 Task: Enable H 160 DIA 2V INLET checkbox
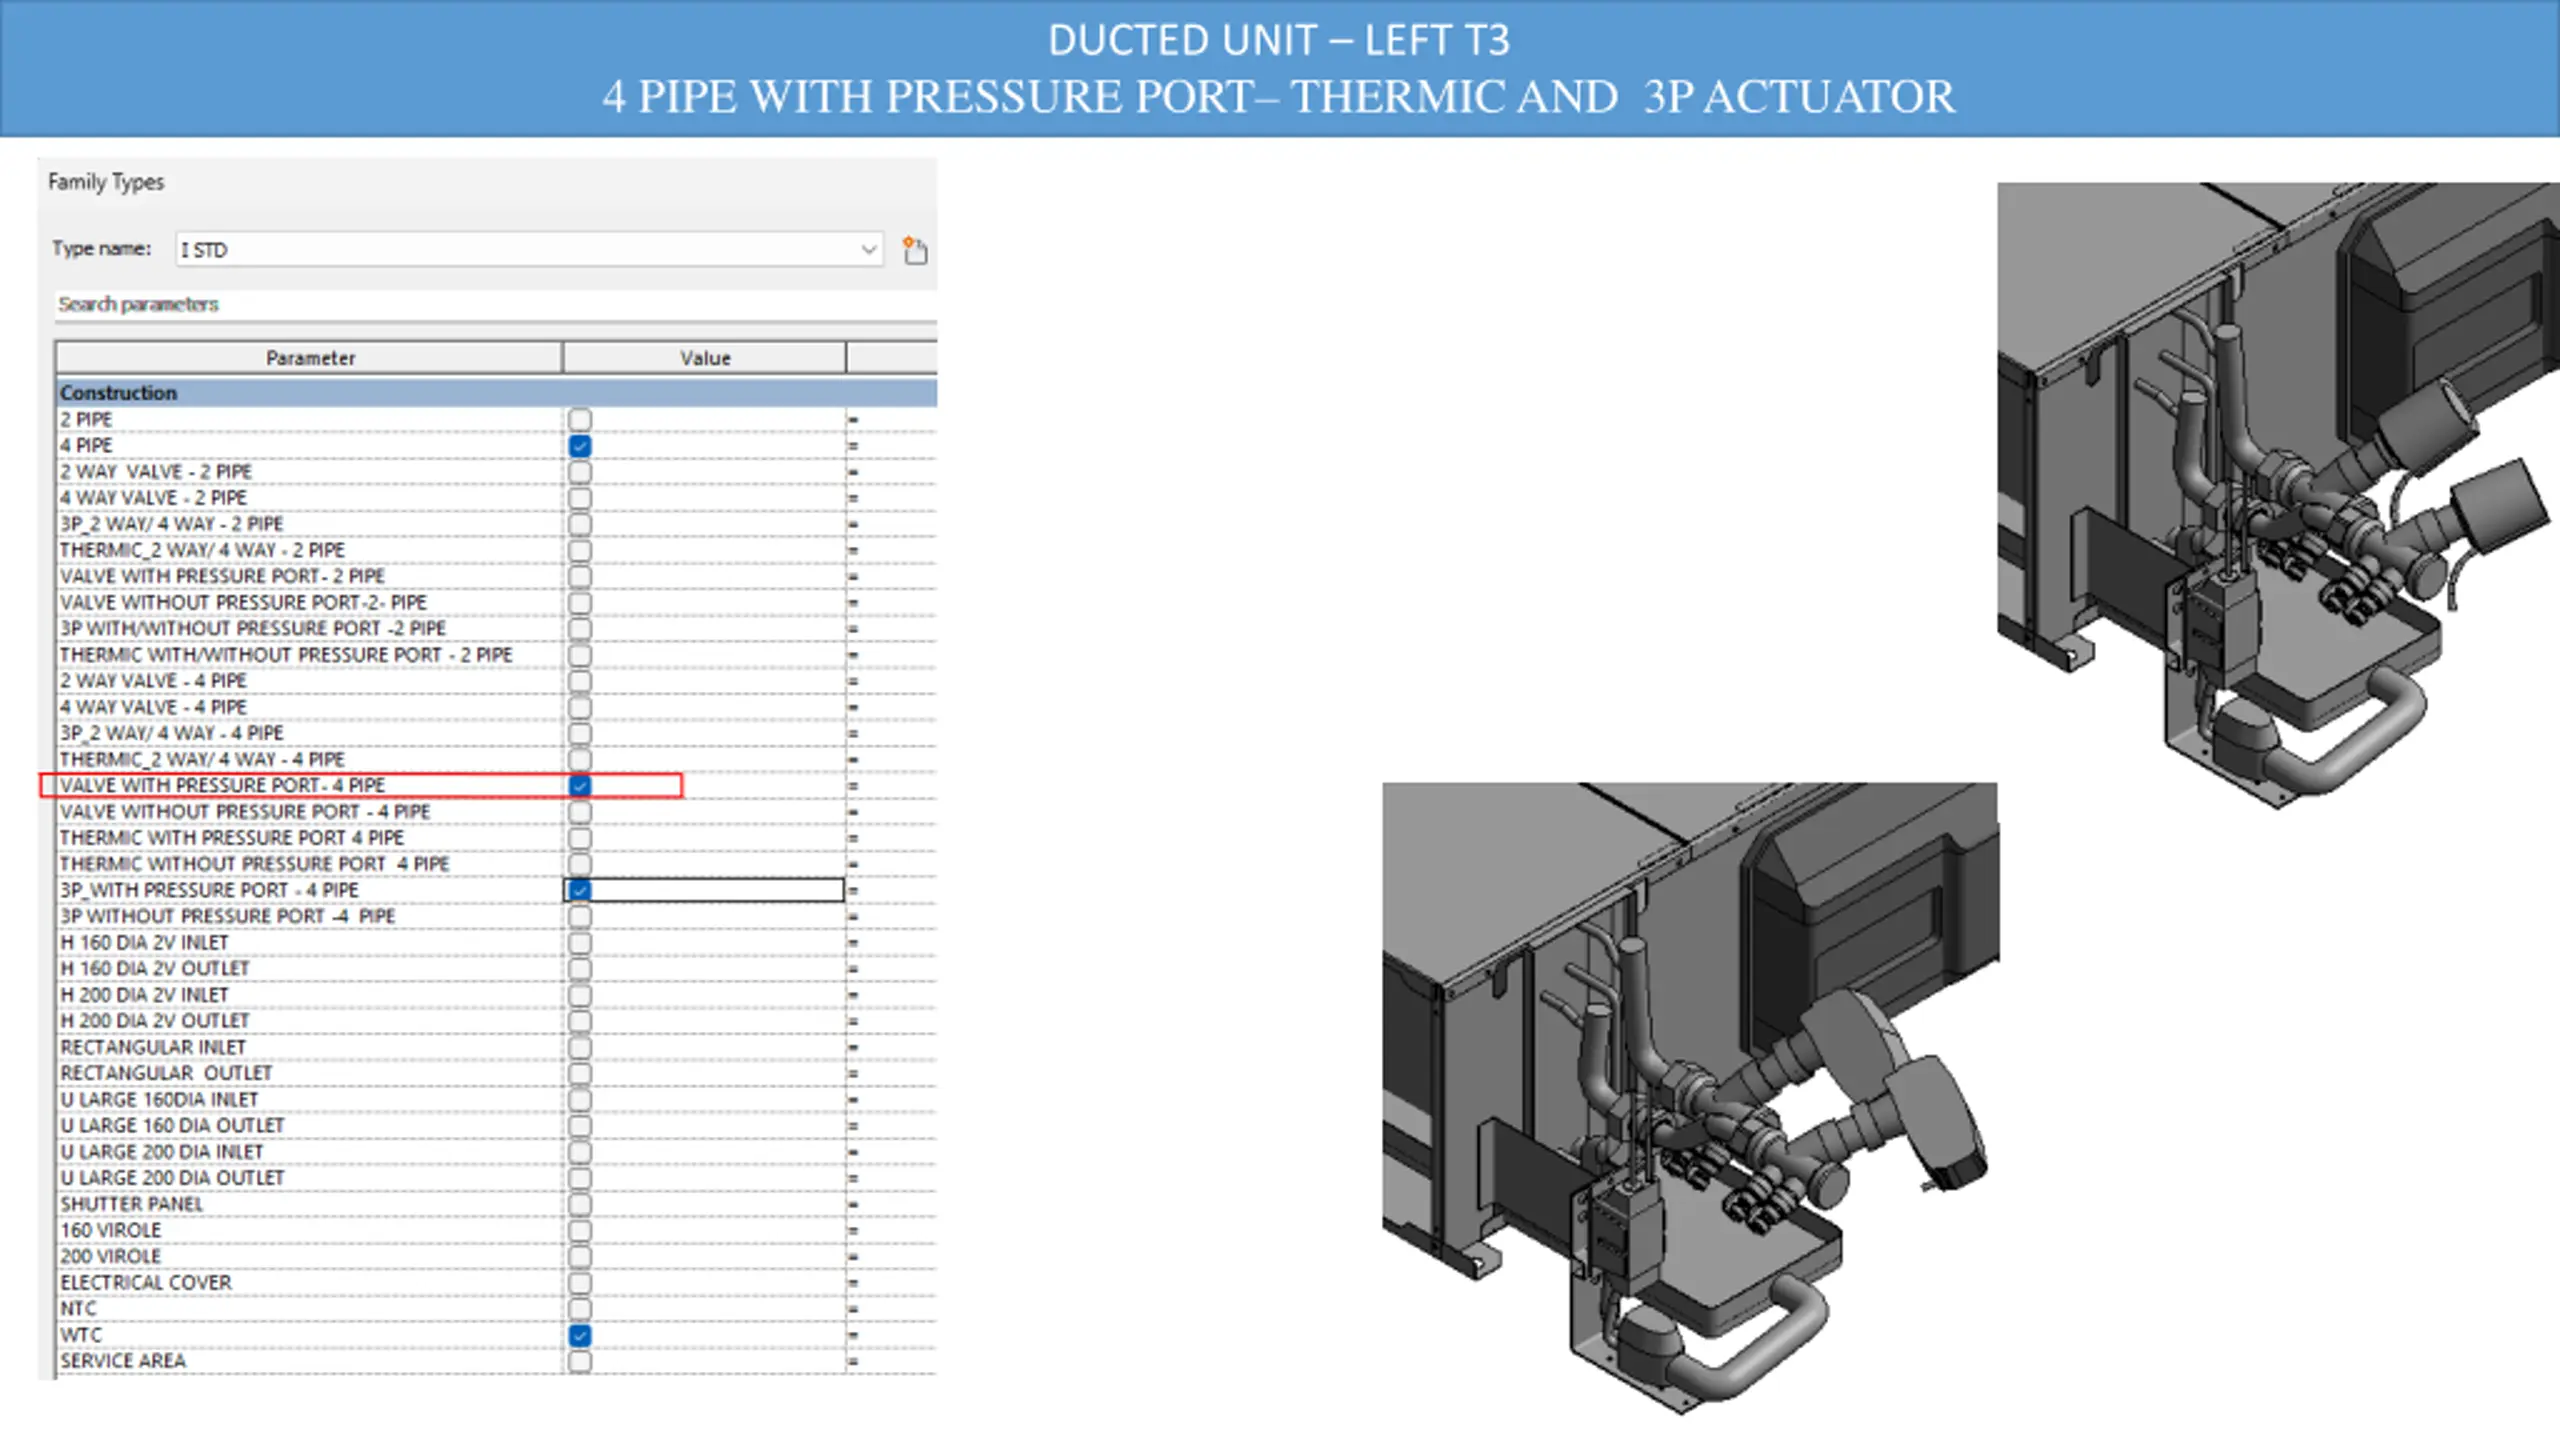pyautogui.click(x=580, y=943)
